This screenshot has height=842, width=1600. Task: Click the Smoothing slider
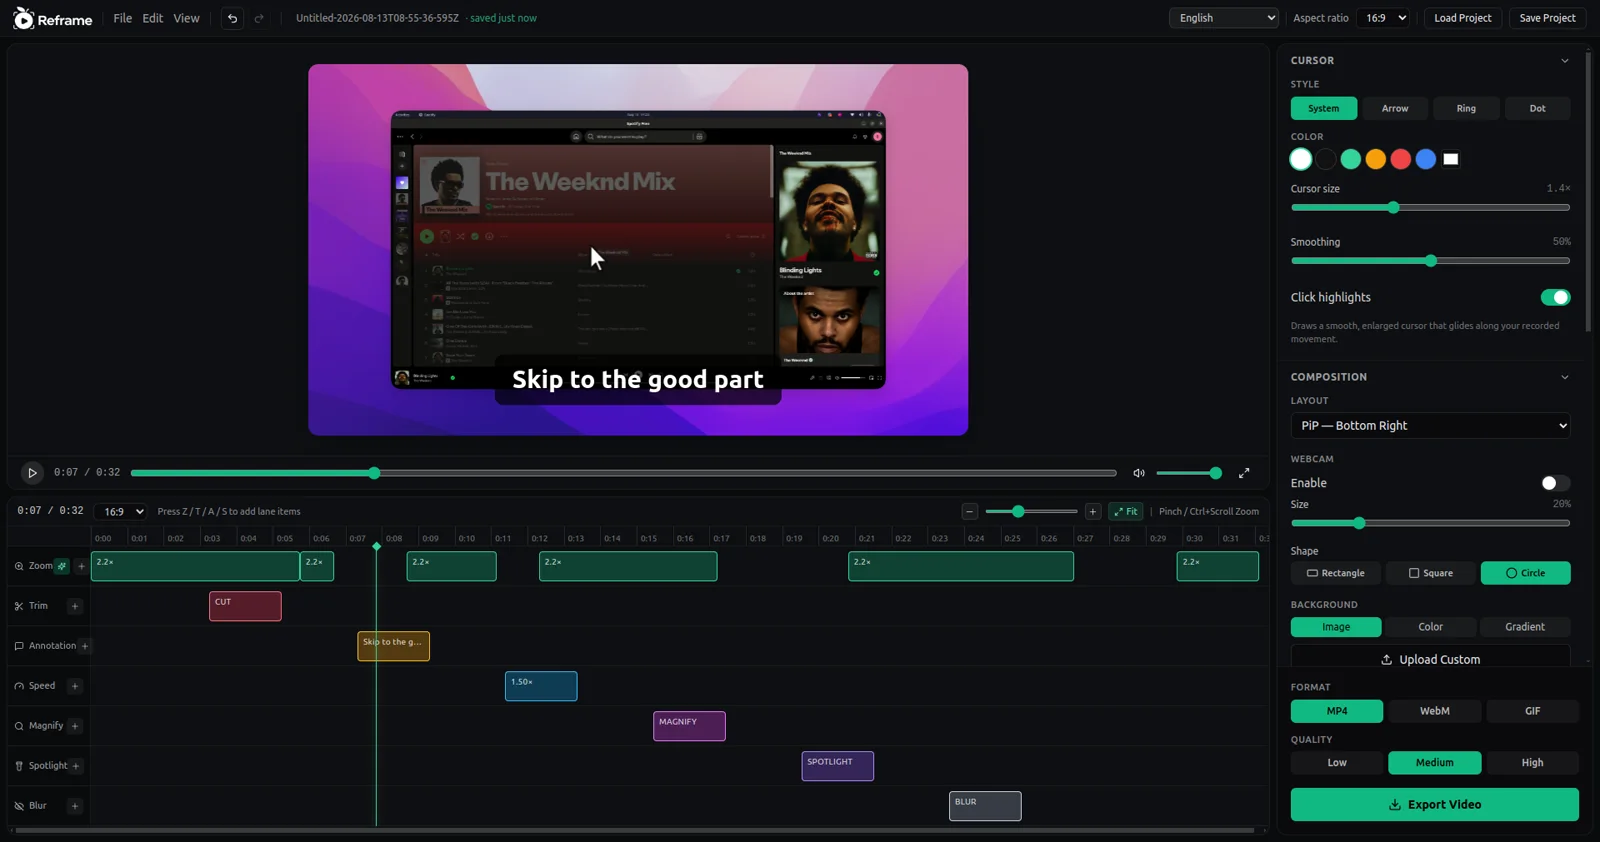click(x=1430, y=261)
